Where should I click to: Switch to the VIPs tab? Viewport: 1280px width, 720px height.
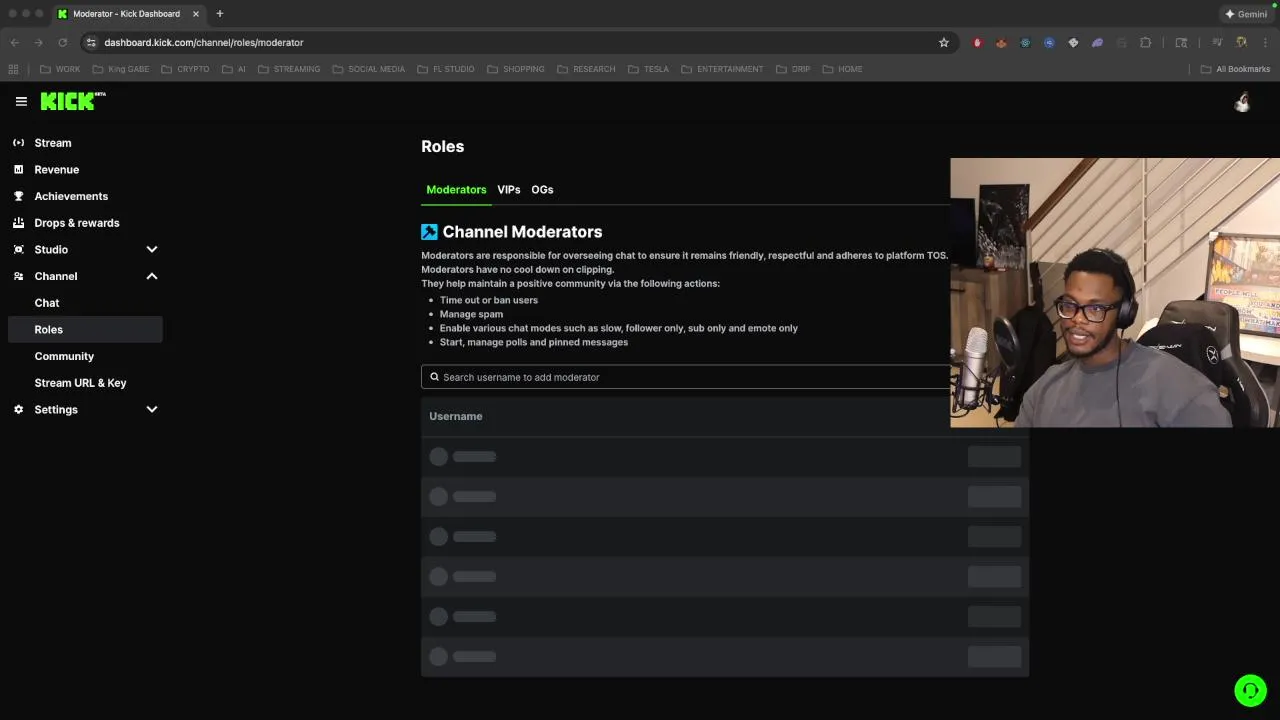click(509, 190)
